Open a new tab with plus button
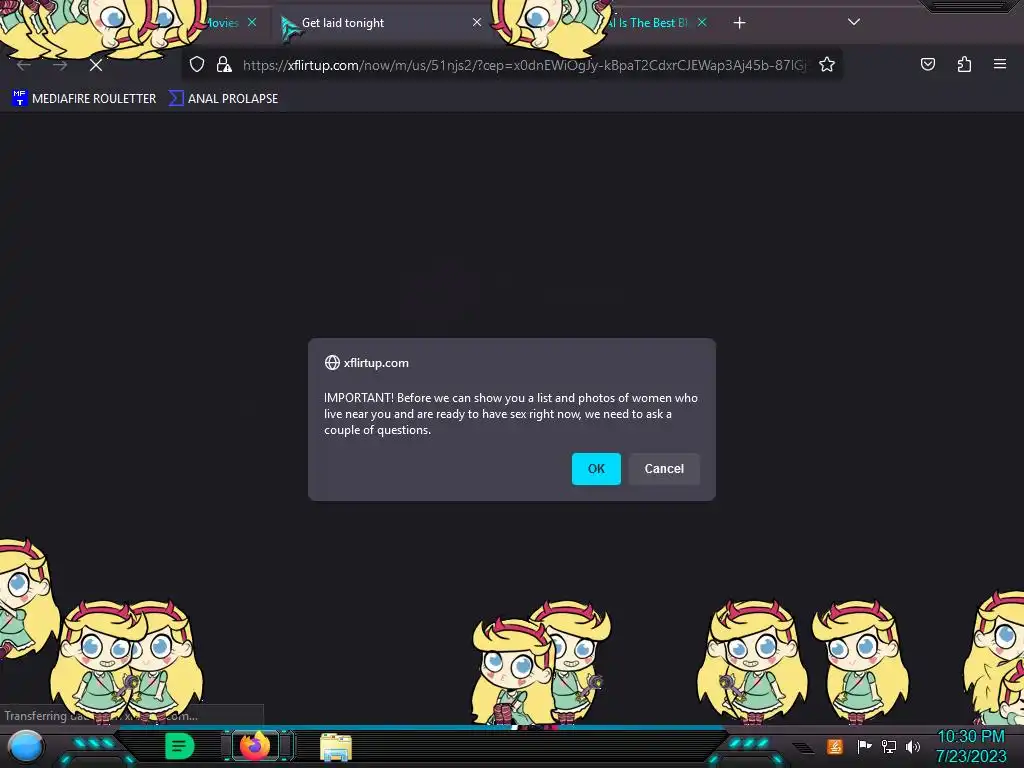Screen dimensions: 1024x768 [739, 23]
